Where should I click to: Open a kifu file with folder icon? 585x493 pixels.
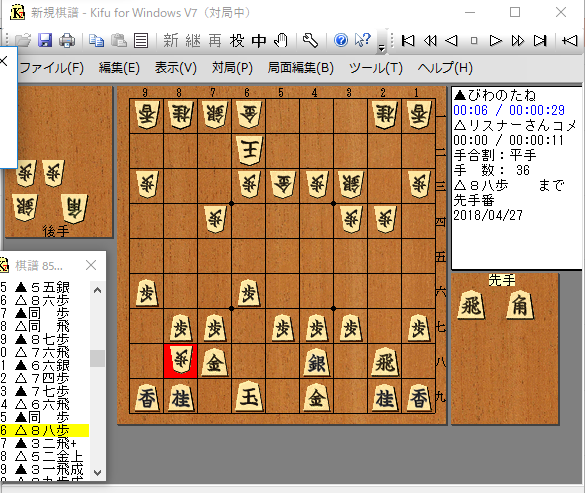23,40
